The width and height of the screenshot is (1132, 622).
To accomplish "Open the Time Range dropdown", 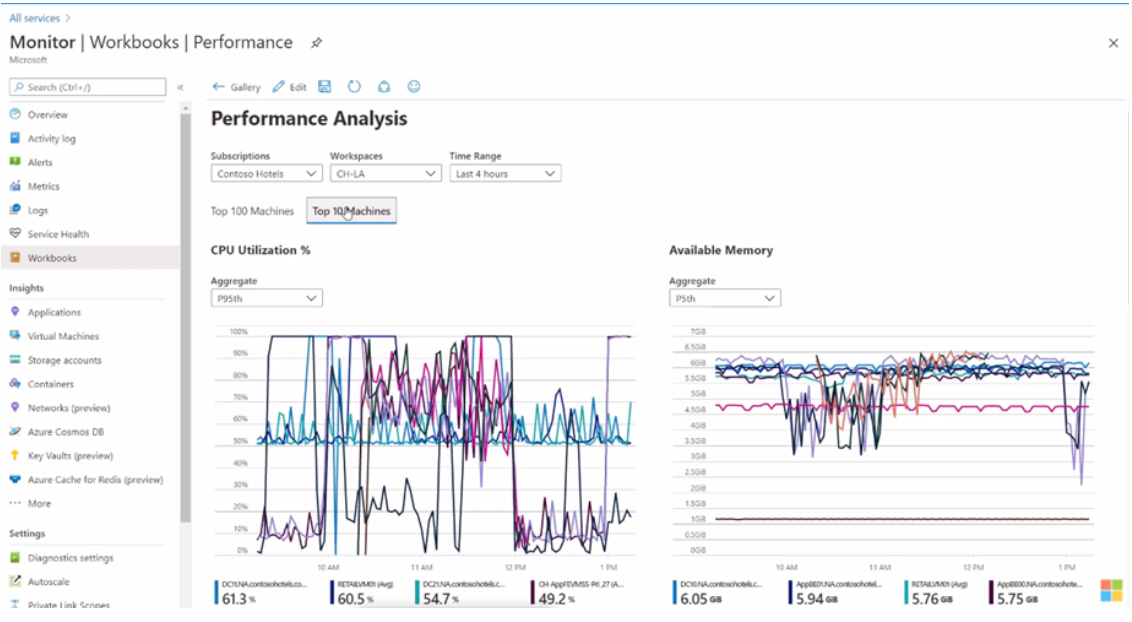I will 505,174.
